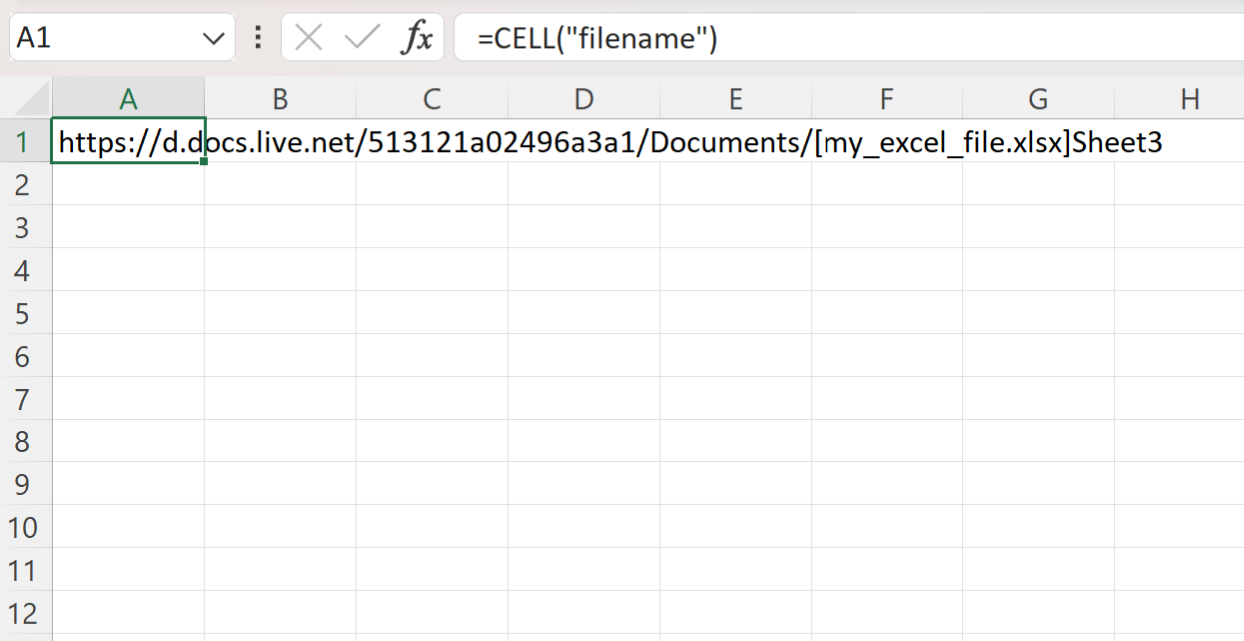Click the Cancel X icon in formula bar
The height and width of the screenshot is (641, 1244).
point(309,37)
